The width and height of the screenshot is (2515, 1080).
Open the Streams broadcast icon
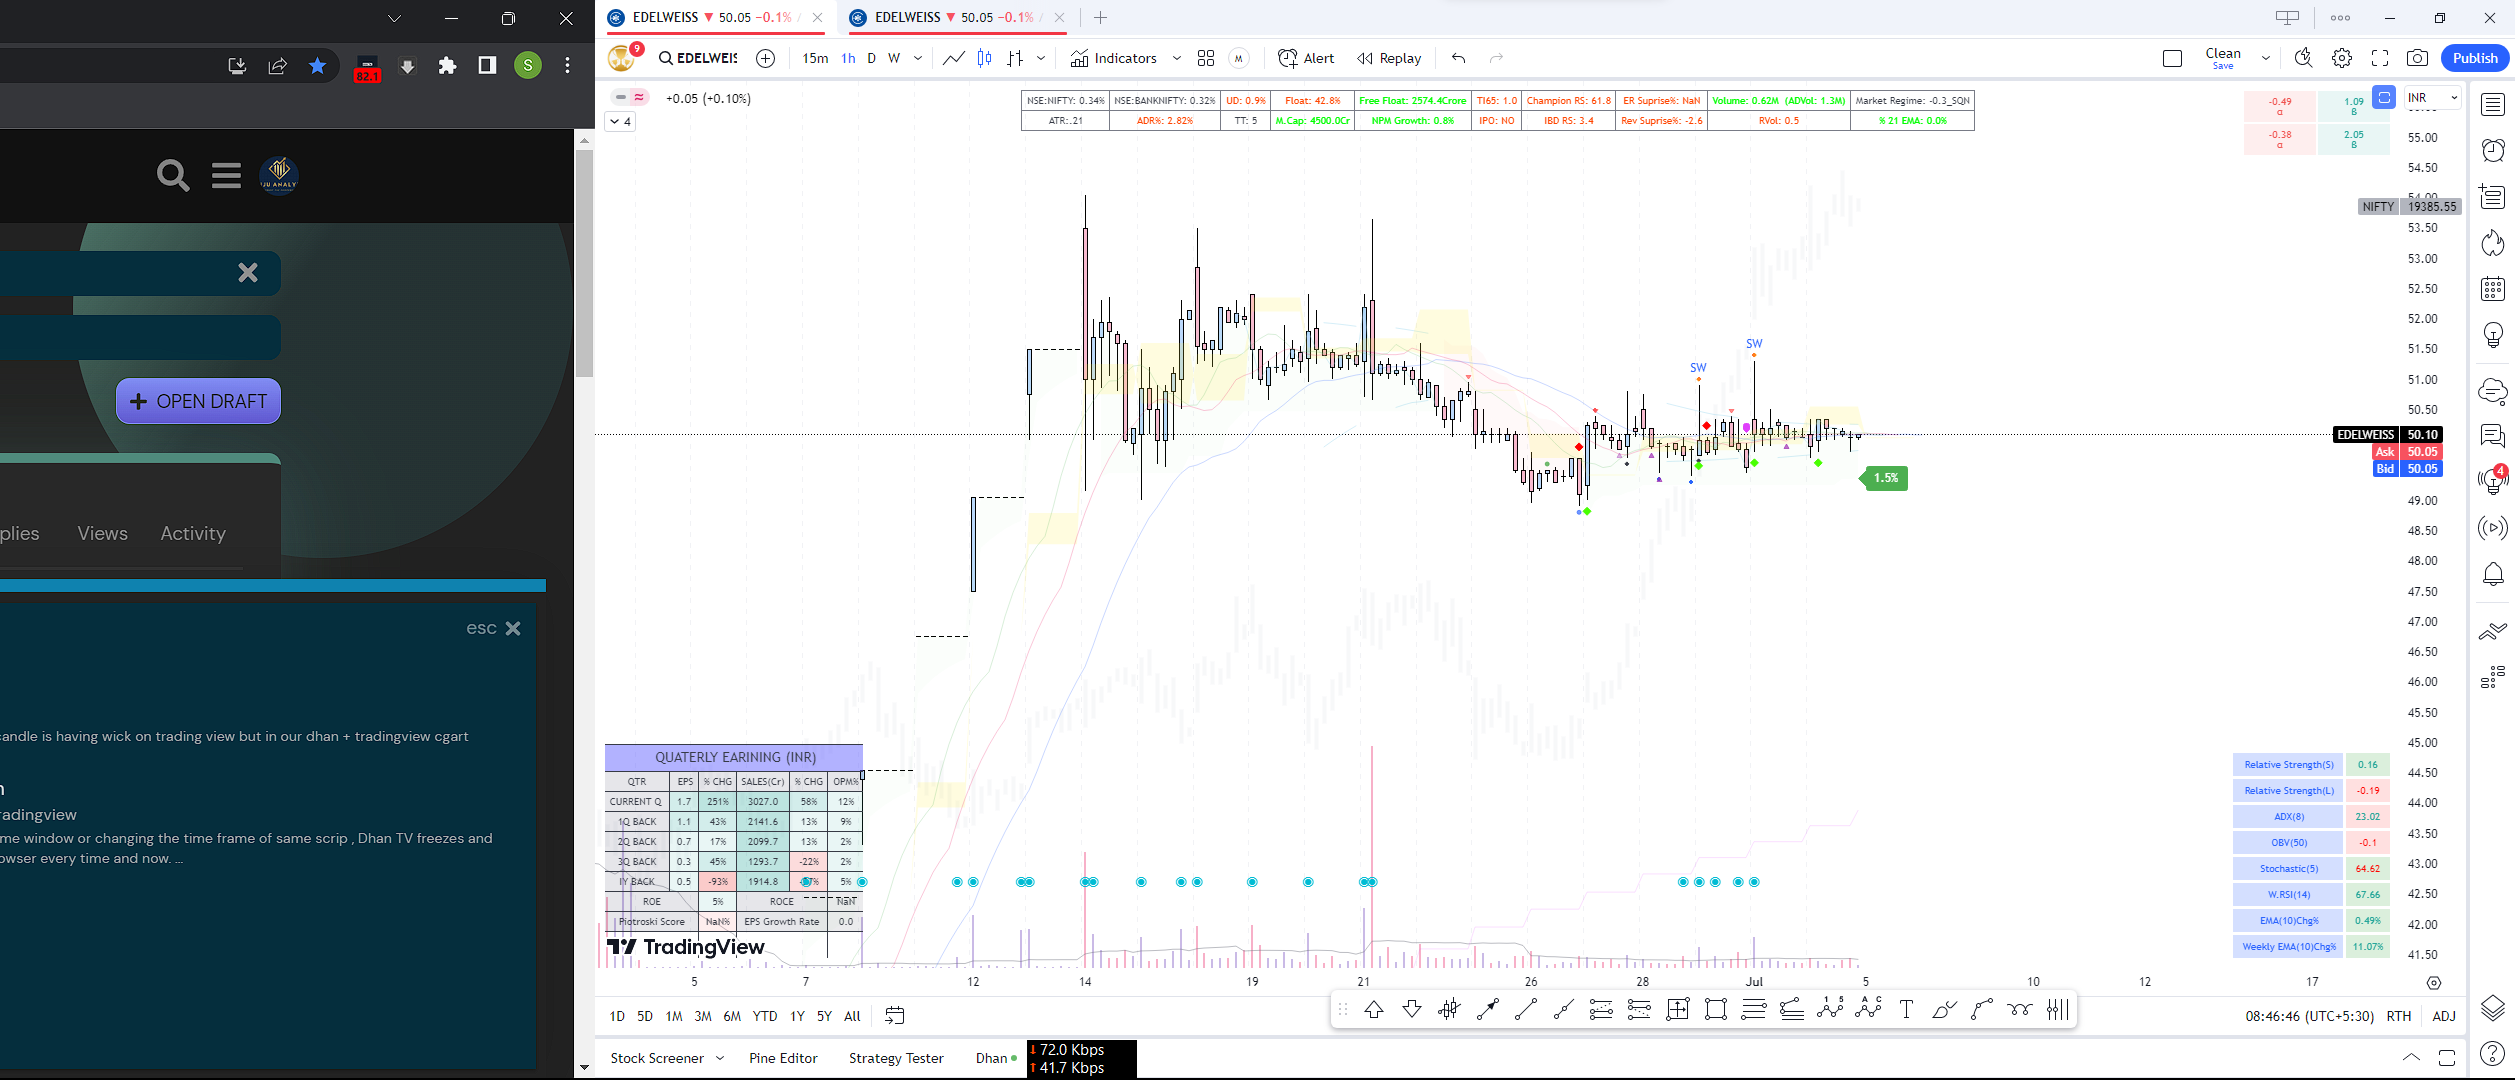pos(2492,528)
